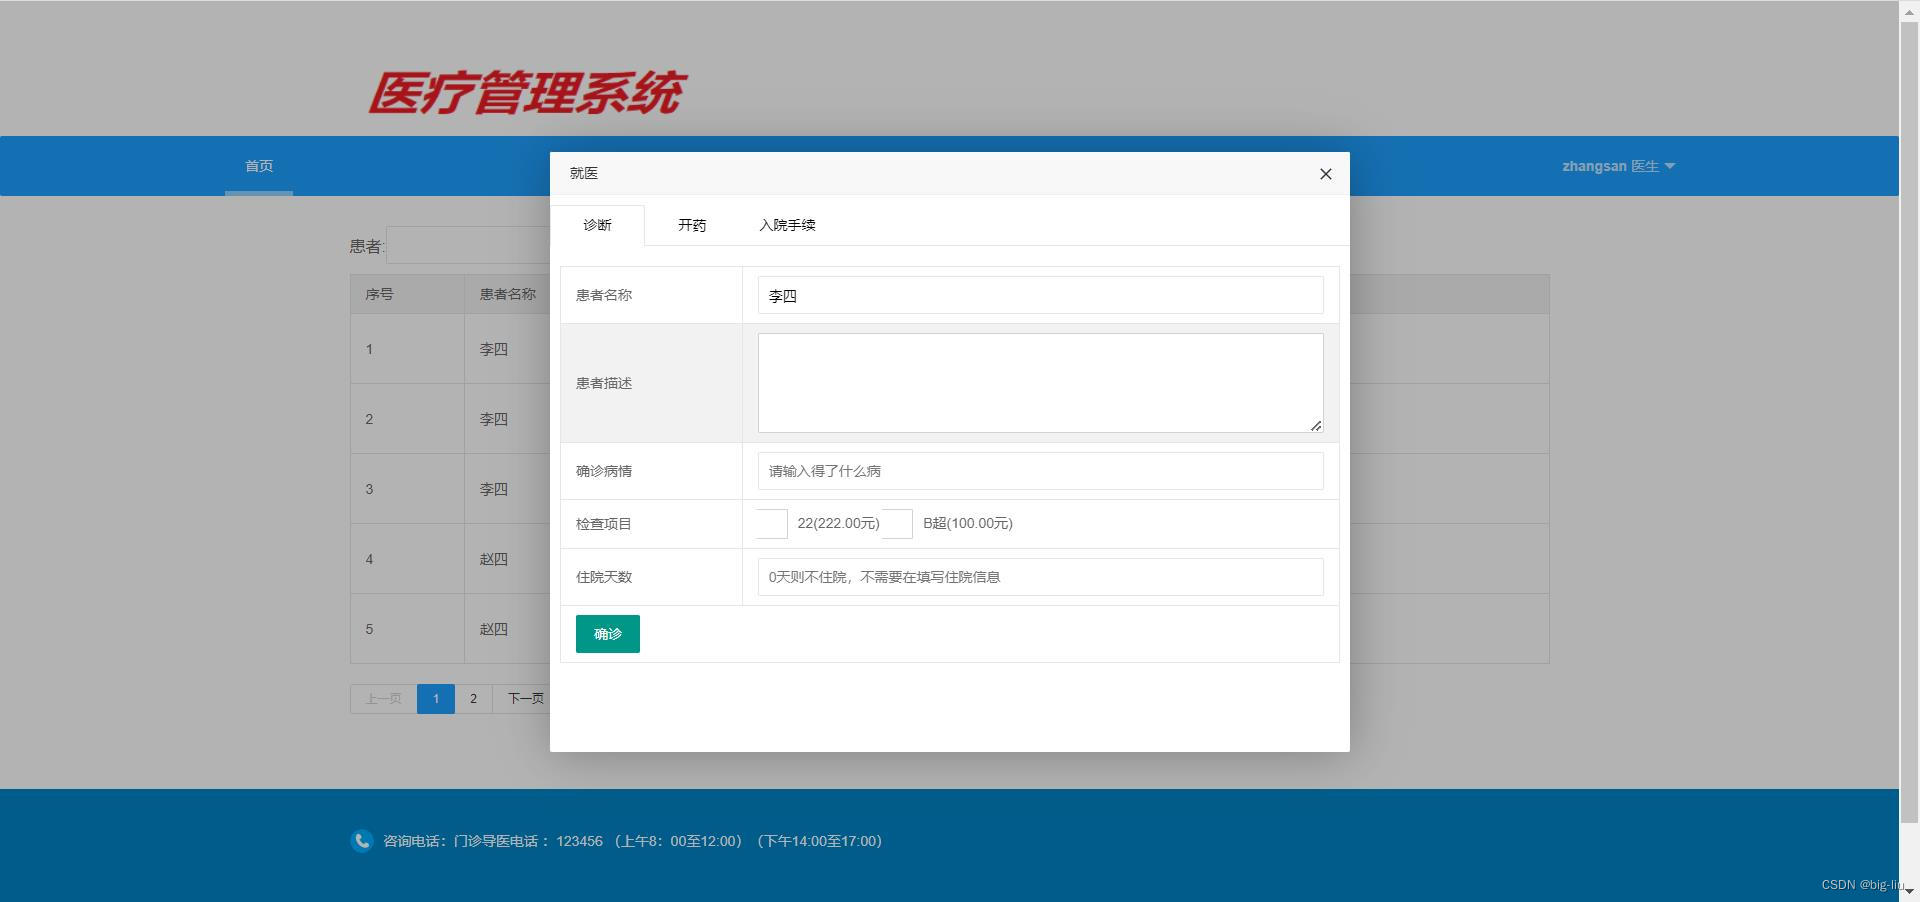Click the 咨询电话 footer text
1920x902 pixels.
pos(632,841)
